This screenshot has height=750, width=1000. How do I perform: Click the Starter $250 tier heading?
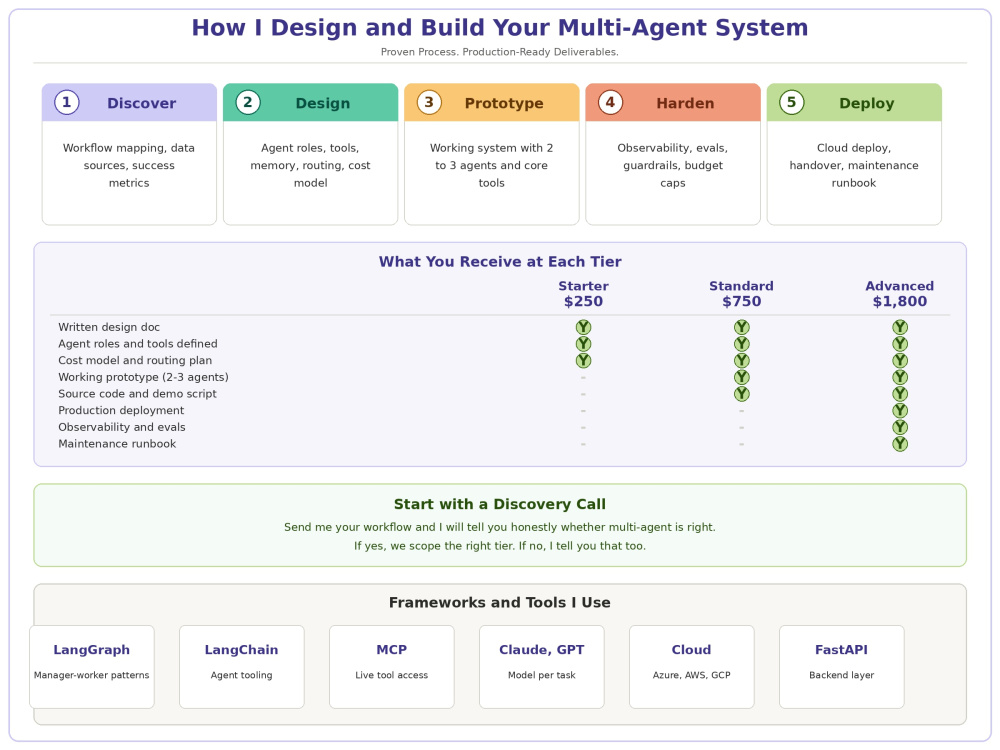584,293
